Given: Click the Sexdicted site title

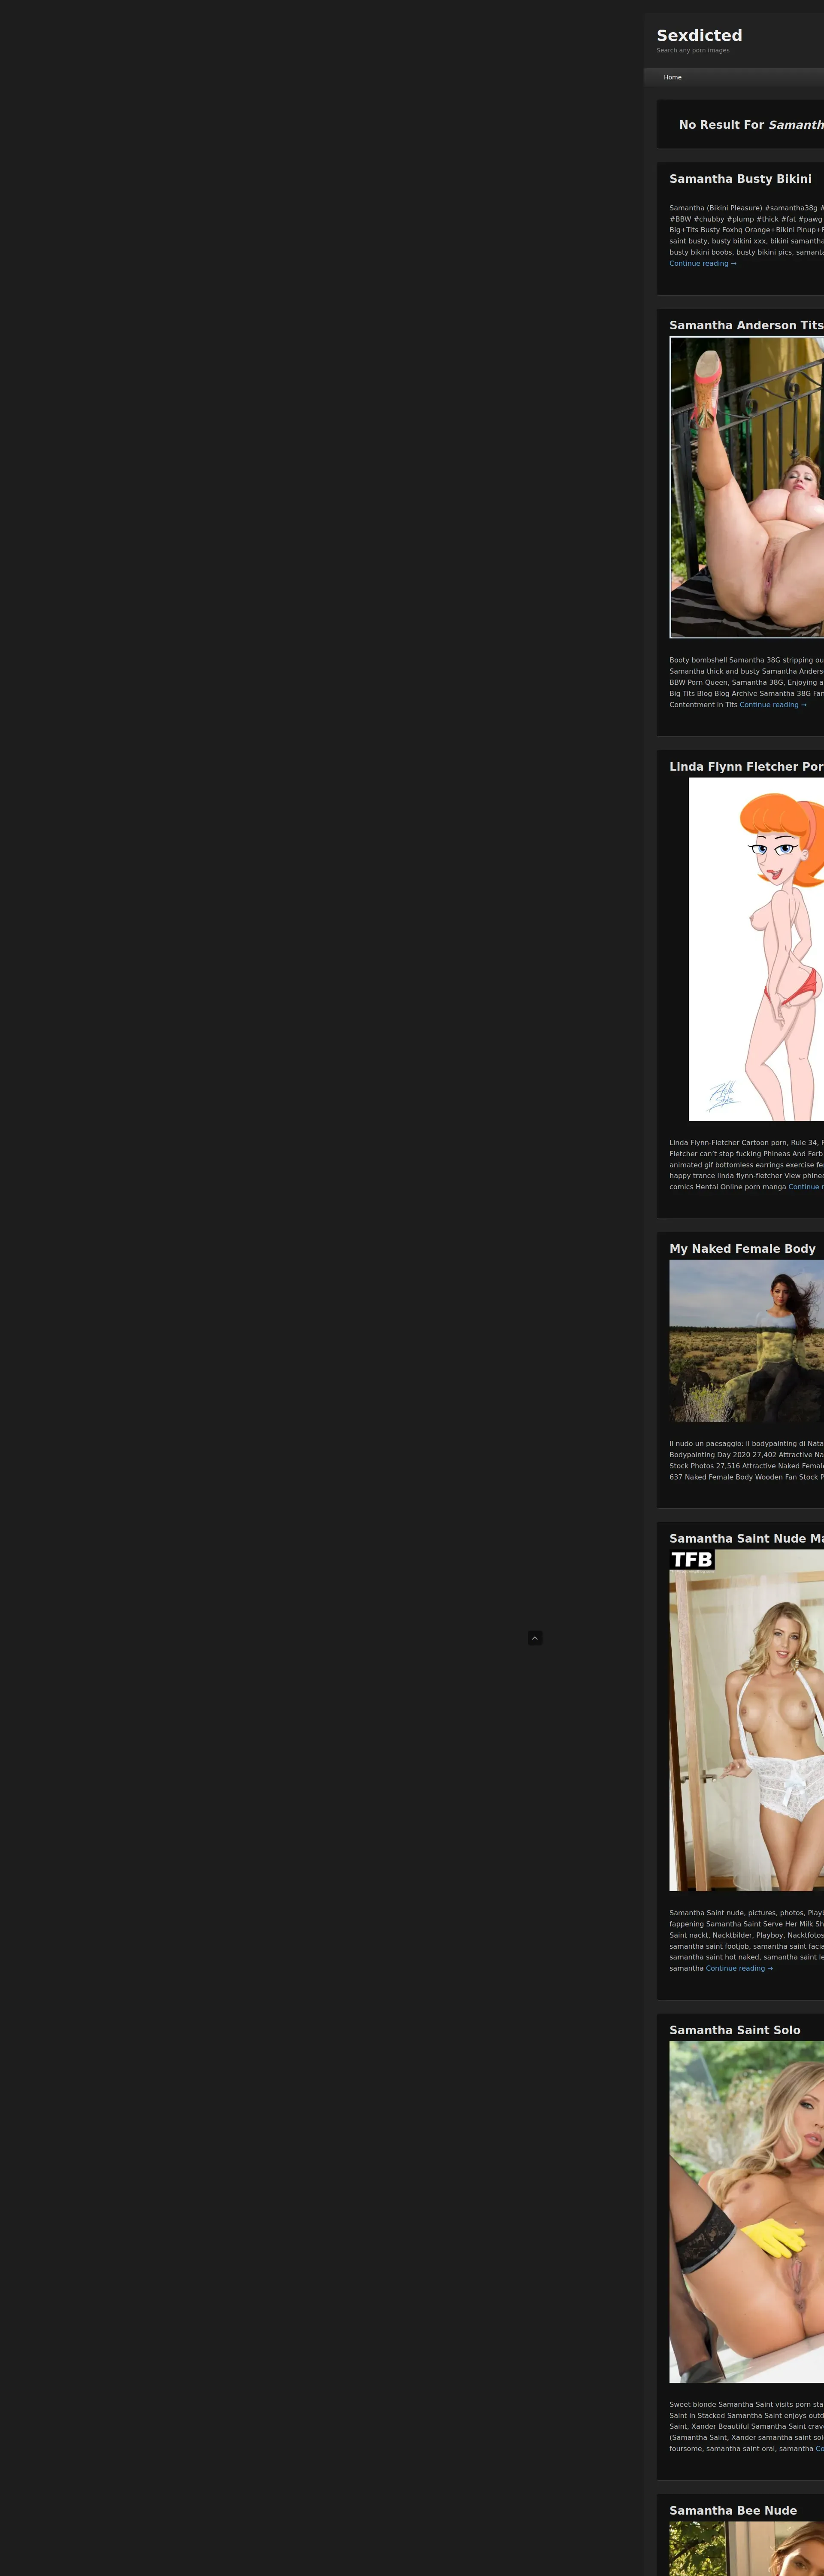Looking at the screenshot, I should point(699,35).
